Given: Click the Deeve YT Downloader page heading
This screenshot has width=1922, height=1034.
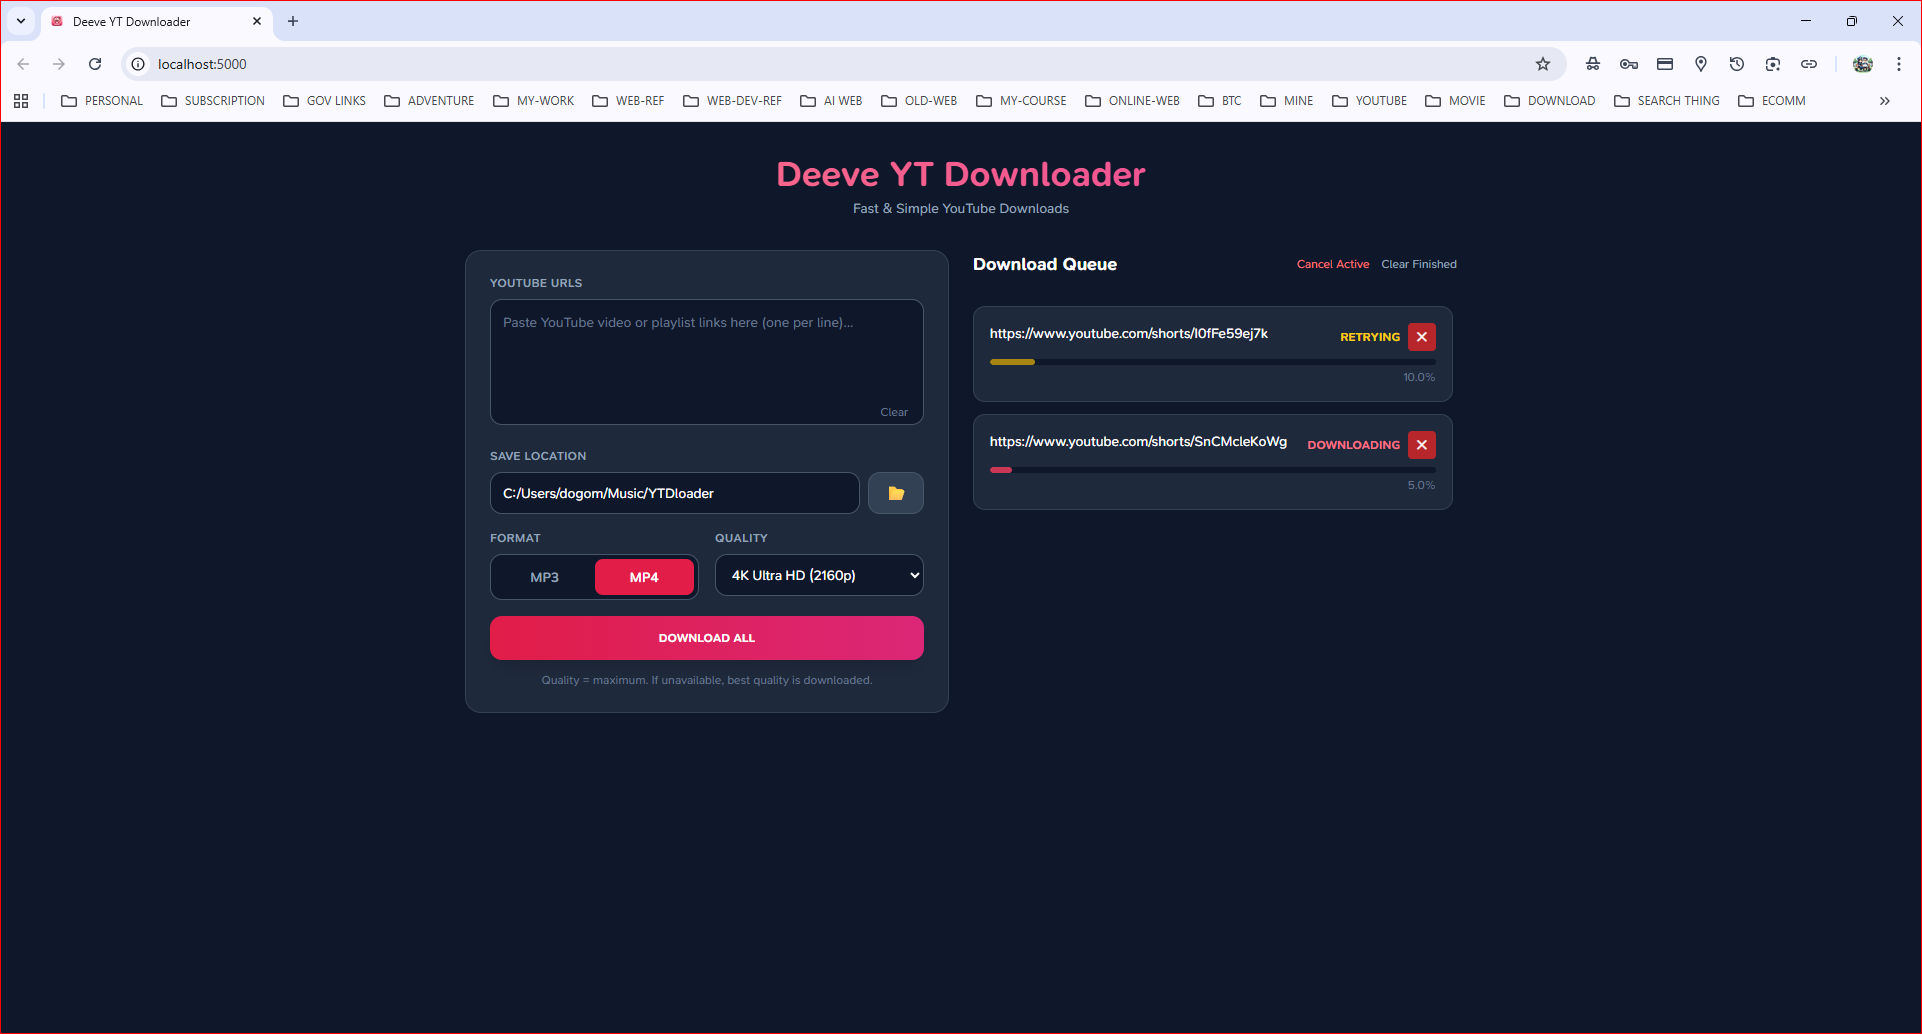Looking at the screenshot, I should point(961,174).
